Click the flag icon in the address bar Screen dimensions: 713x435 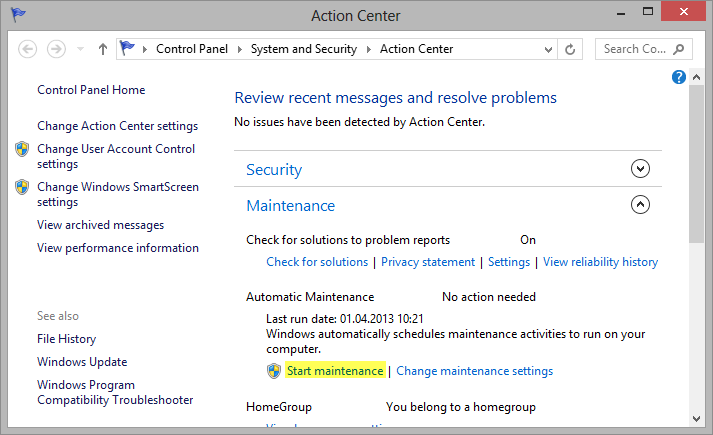(127, 48)
